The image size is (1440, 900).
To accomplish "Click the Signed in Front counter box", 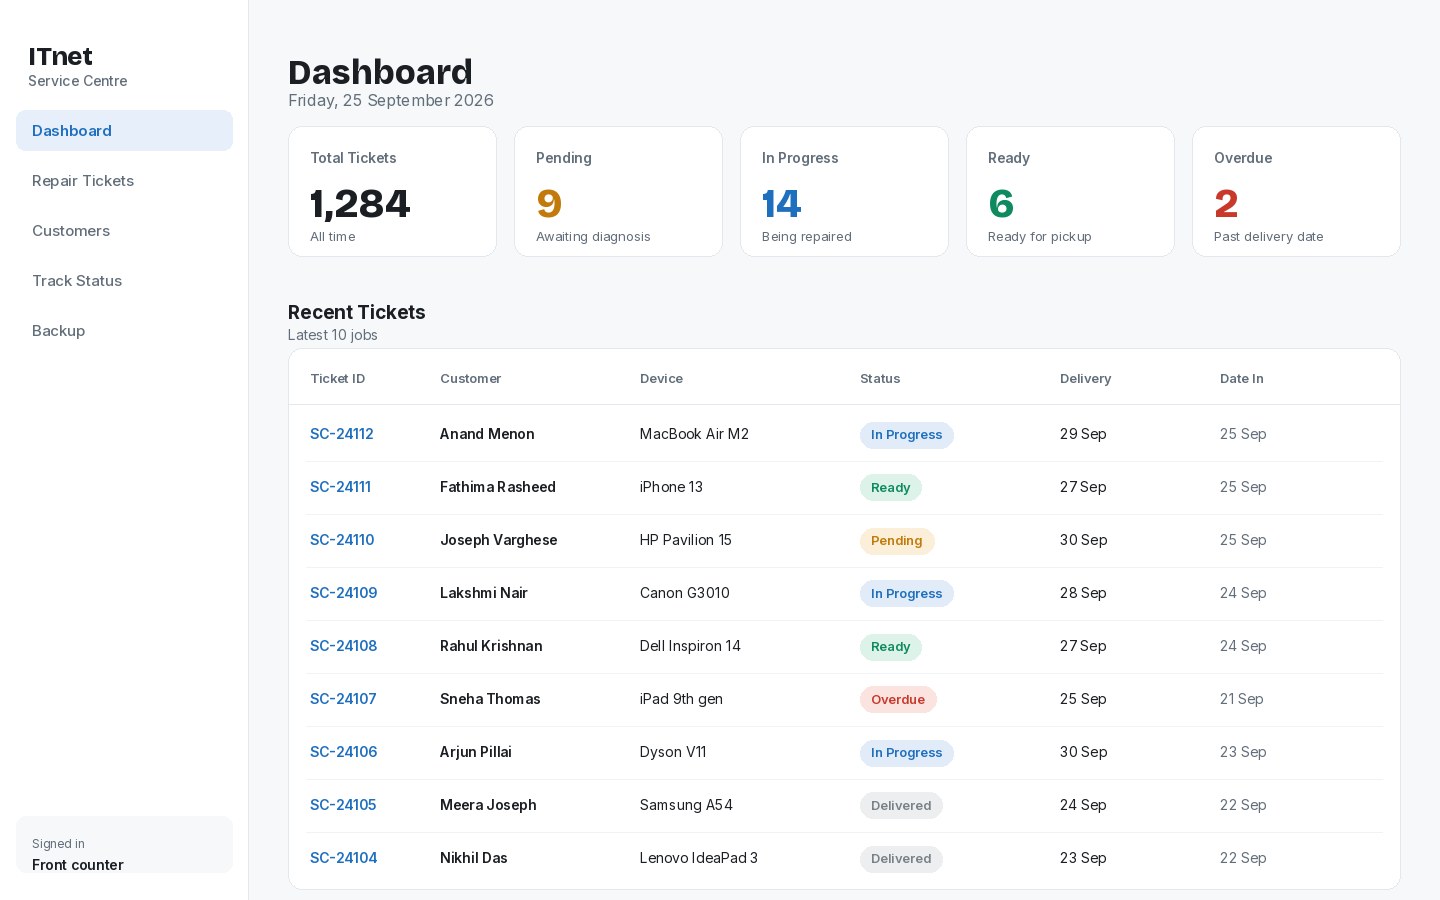I will [x=124, y=845].
